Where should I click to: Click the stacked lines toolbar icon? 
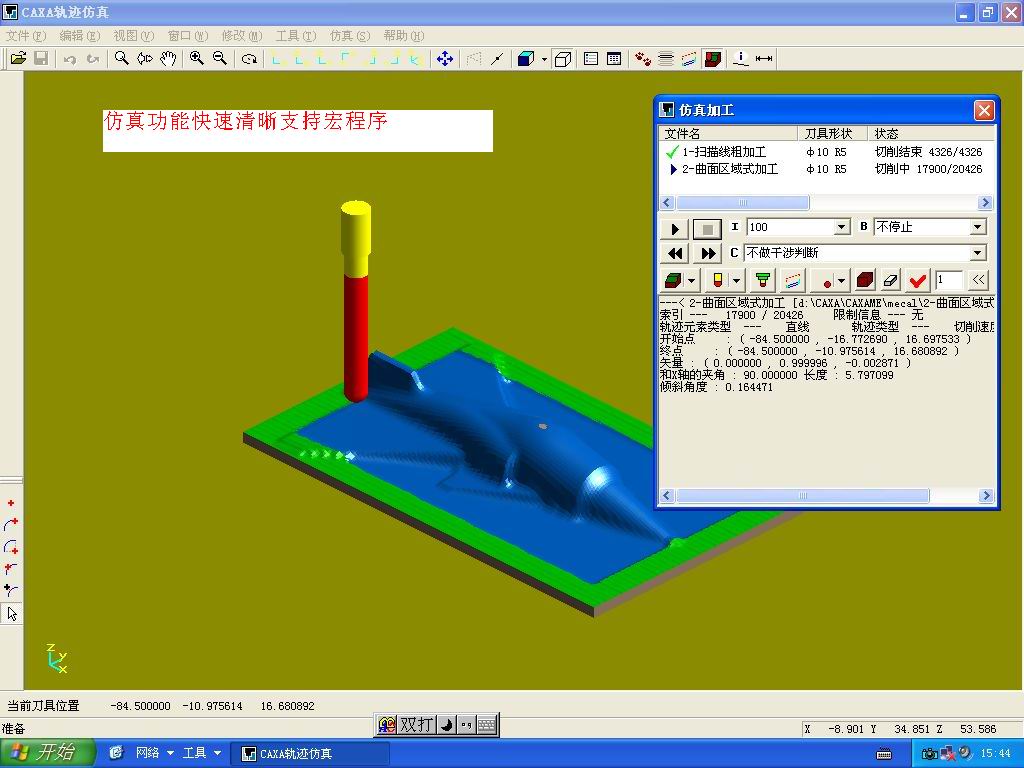(666, 59)
